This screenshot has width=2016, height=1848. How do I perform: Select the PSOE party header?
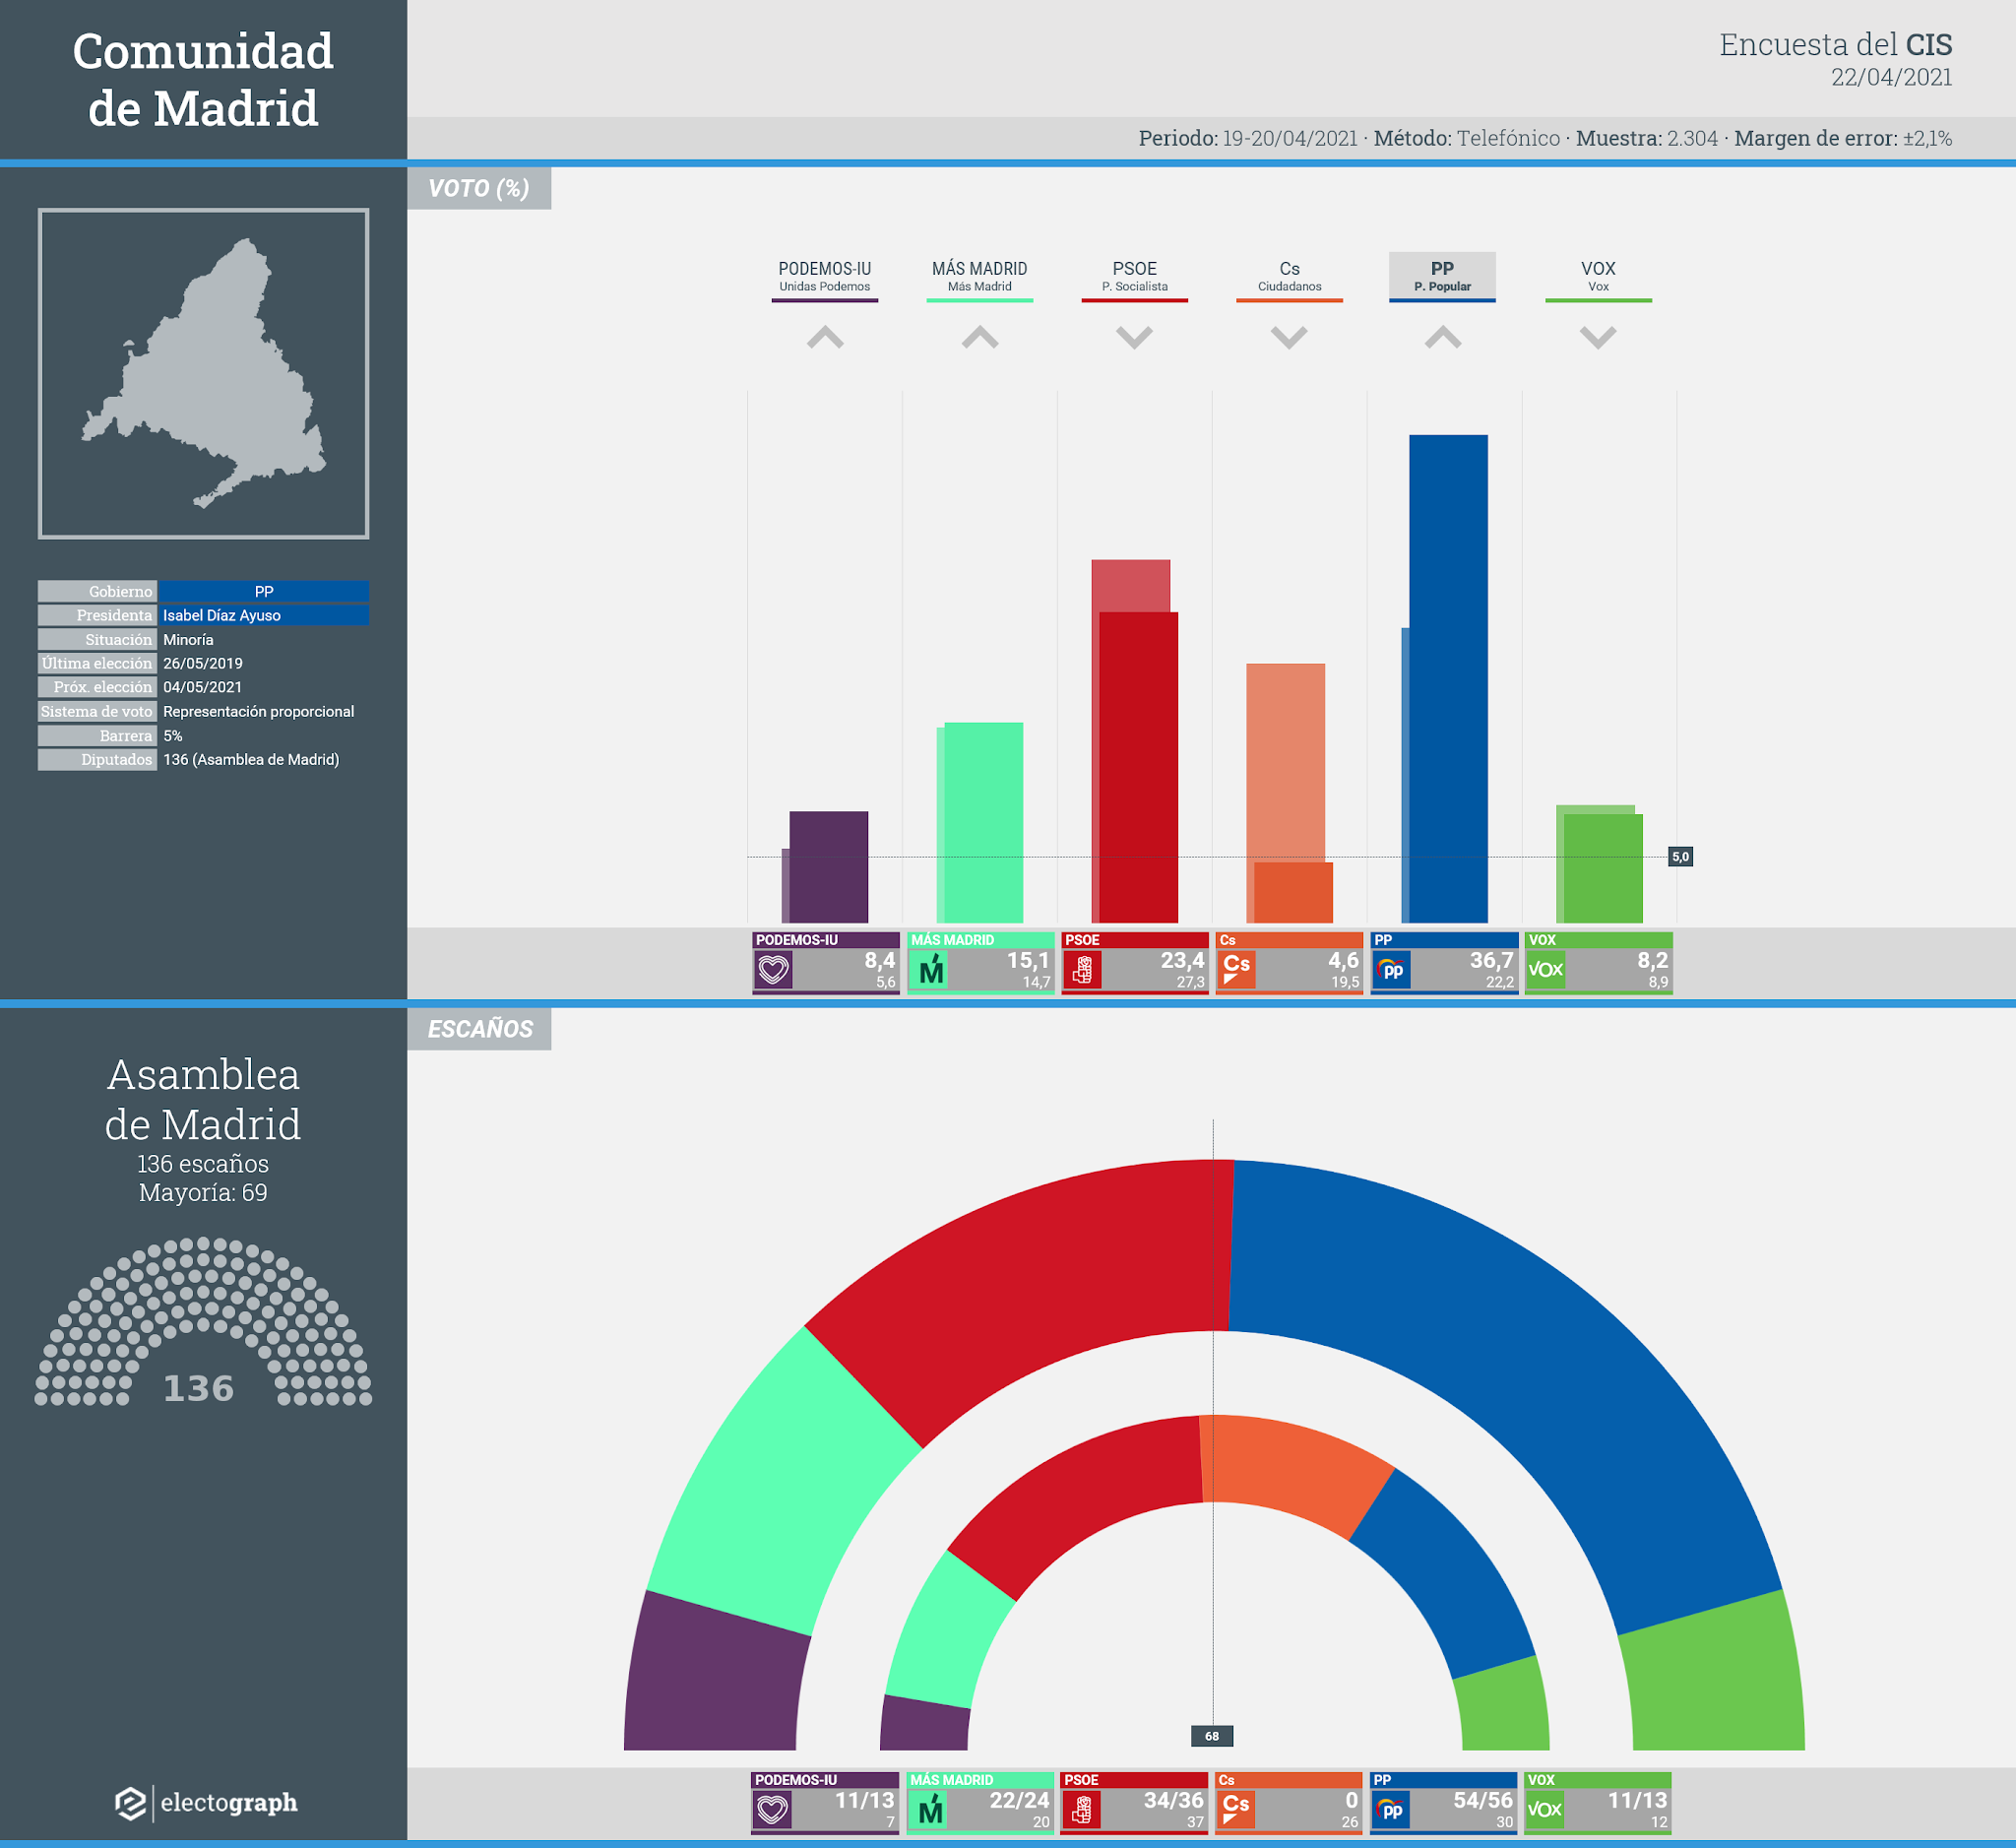[x=1135, y=278]
